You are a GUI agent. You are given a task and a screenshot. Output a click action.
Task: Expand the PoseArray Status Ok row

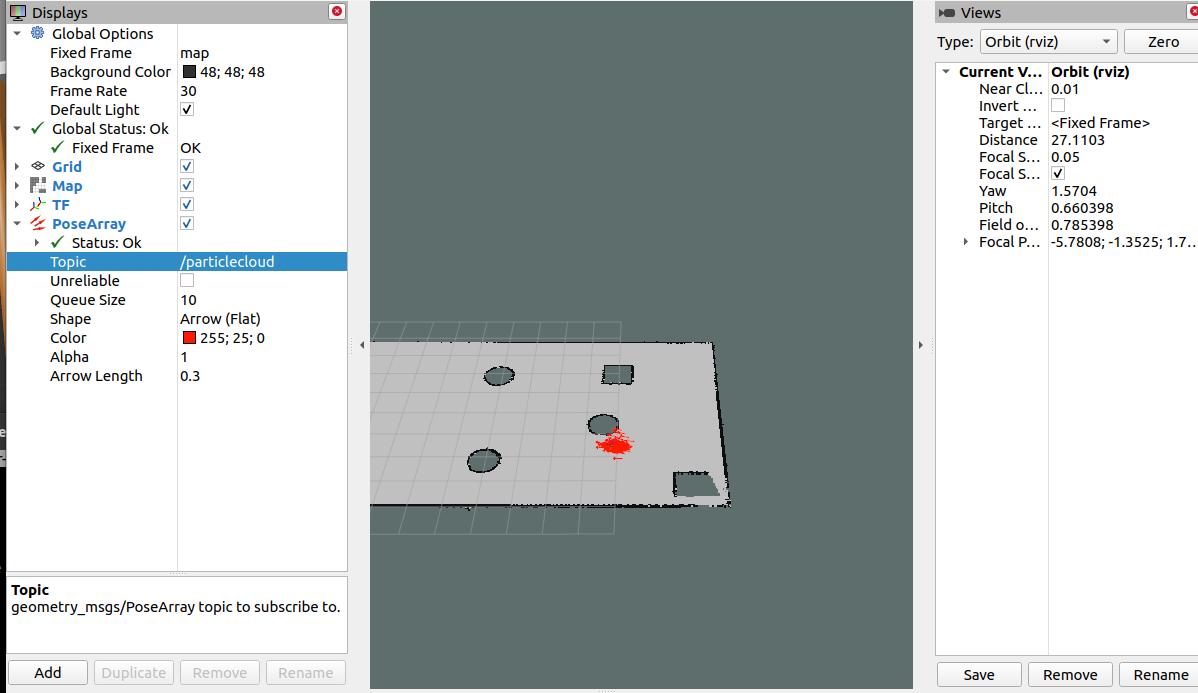37,243
